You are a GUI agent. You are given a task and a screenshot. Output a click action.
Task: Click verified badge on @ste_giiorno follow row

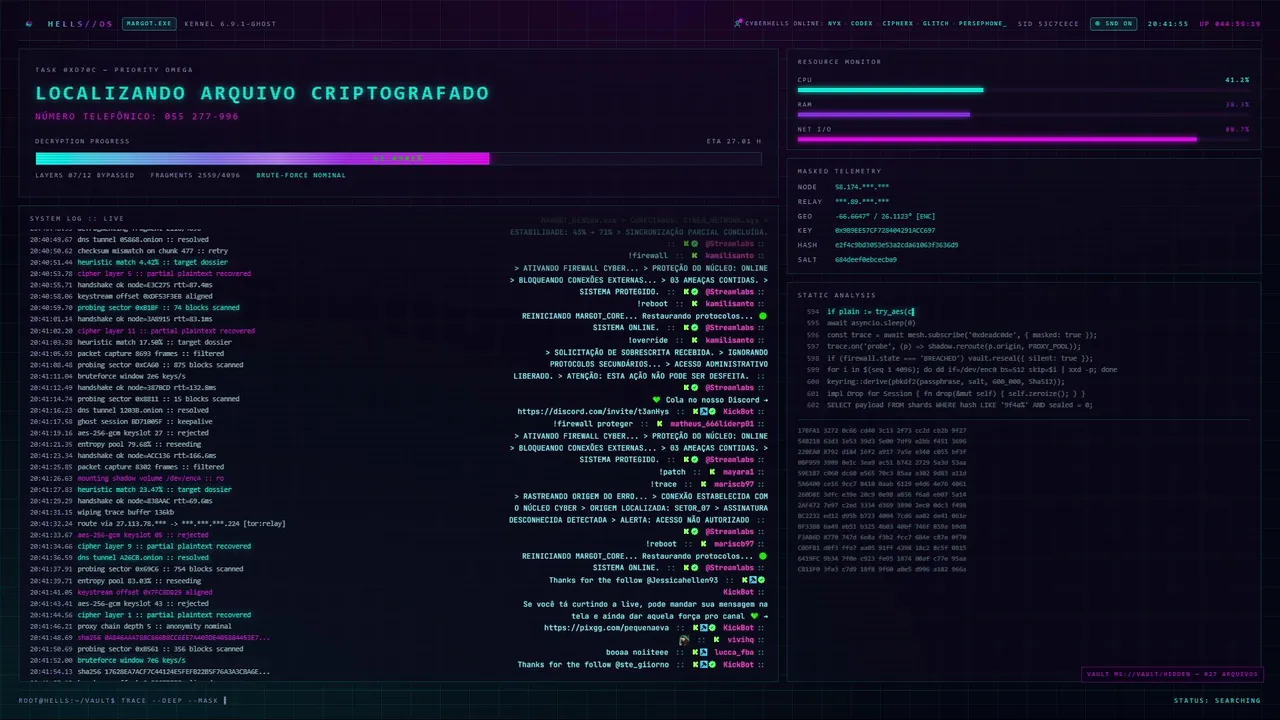[x=712, y=664]
